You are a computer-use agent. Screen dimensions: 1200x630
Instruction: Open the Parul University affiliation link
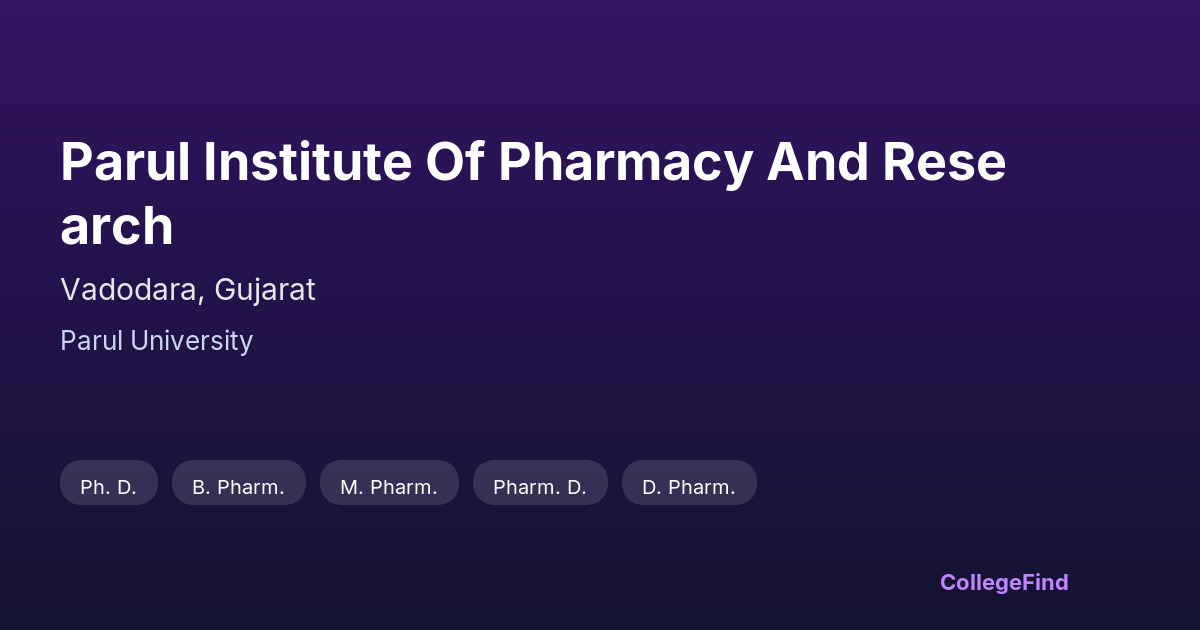[x=156, y=341]
